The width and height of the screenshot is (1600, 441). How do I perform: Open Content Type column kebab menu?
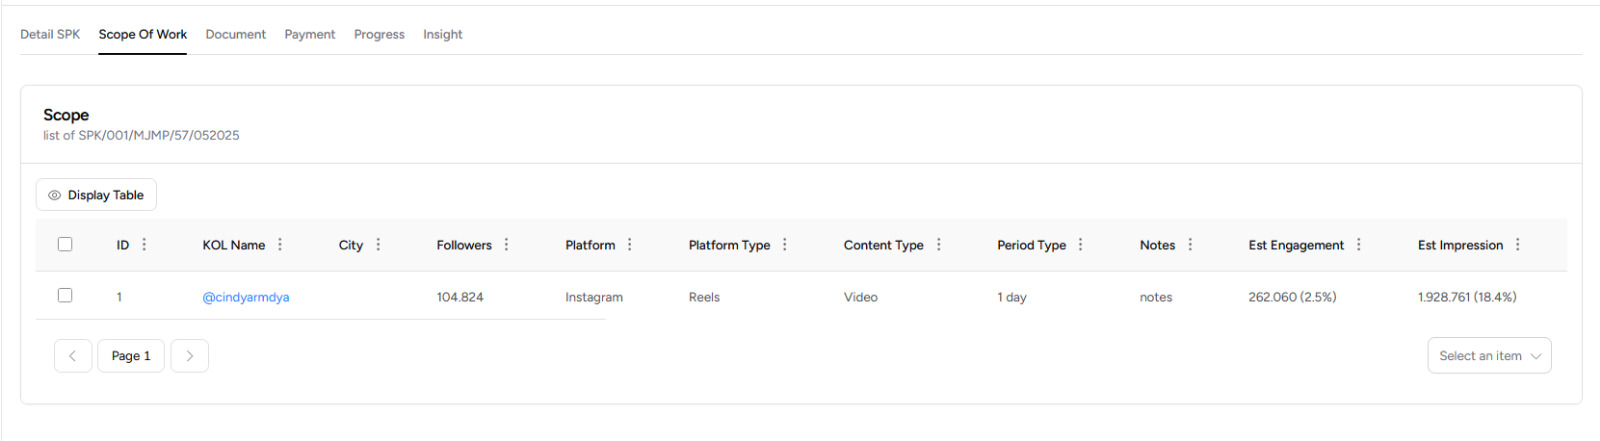coord(938,245)
